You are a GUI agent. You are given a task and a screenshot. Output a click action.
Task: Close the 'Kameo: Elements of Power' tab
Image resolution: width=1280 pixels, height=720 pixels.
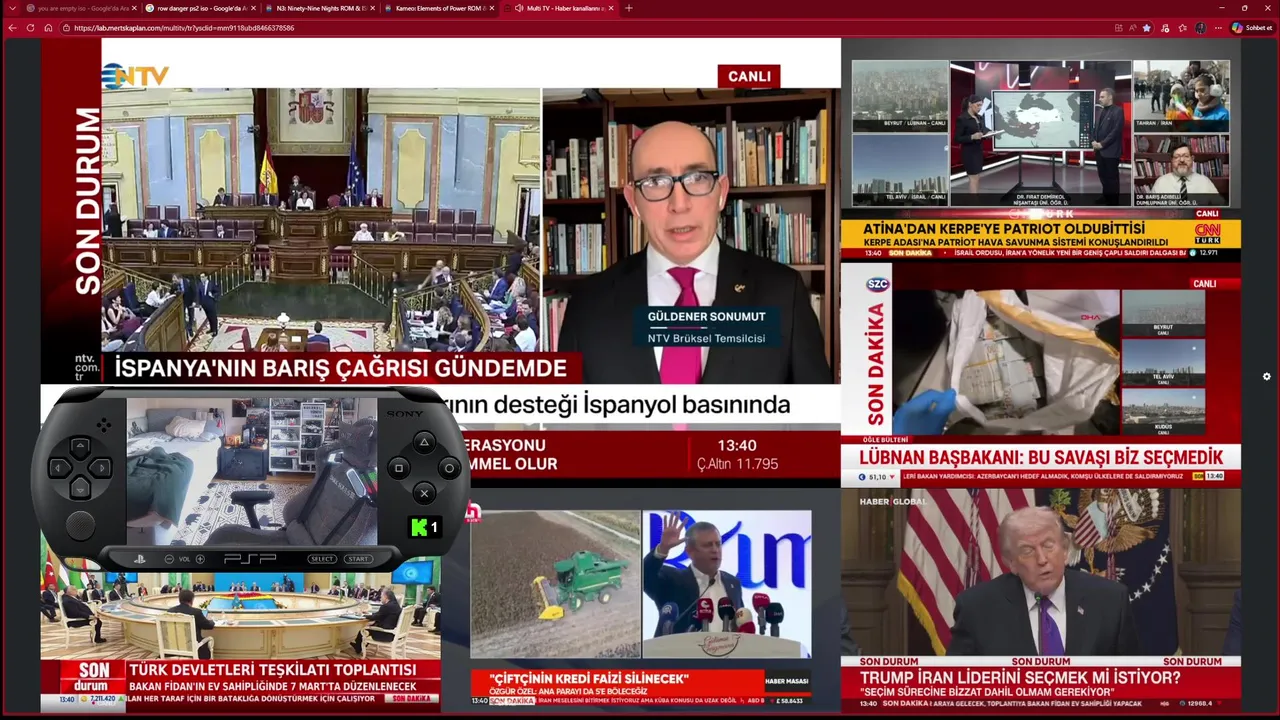[x=491, y=8]
